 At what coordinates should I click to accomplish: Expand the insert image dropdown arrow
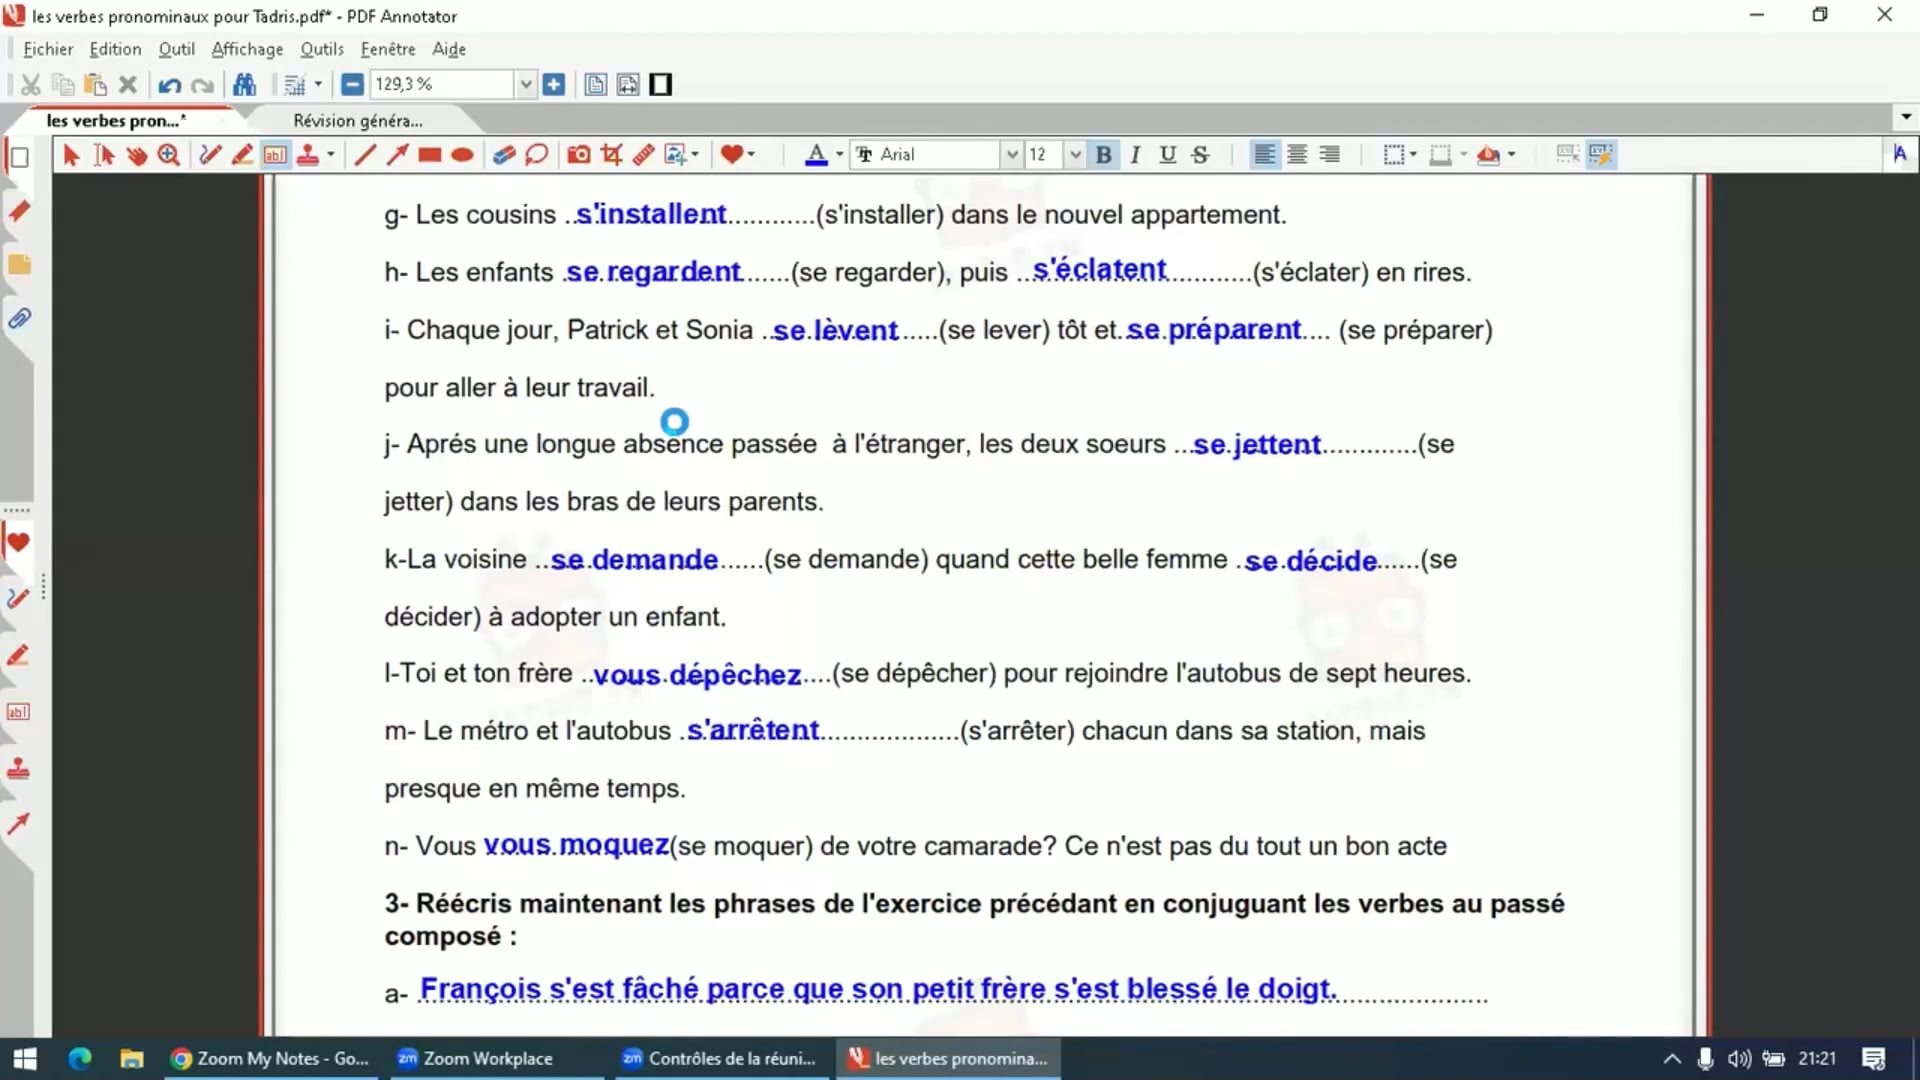coord(695,154)
